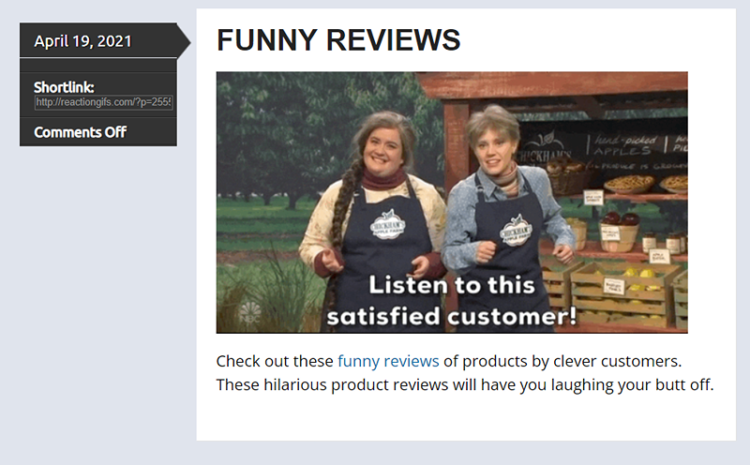Click the 'Listen to this satisfied customer!' caption
The image size is (750, 465).
[452, 301]
